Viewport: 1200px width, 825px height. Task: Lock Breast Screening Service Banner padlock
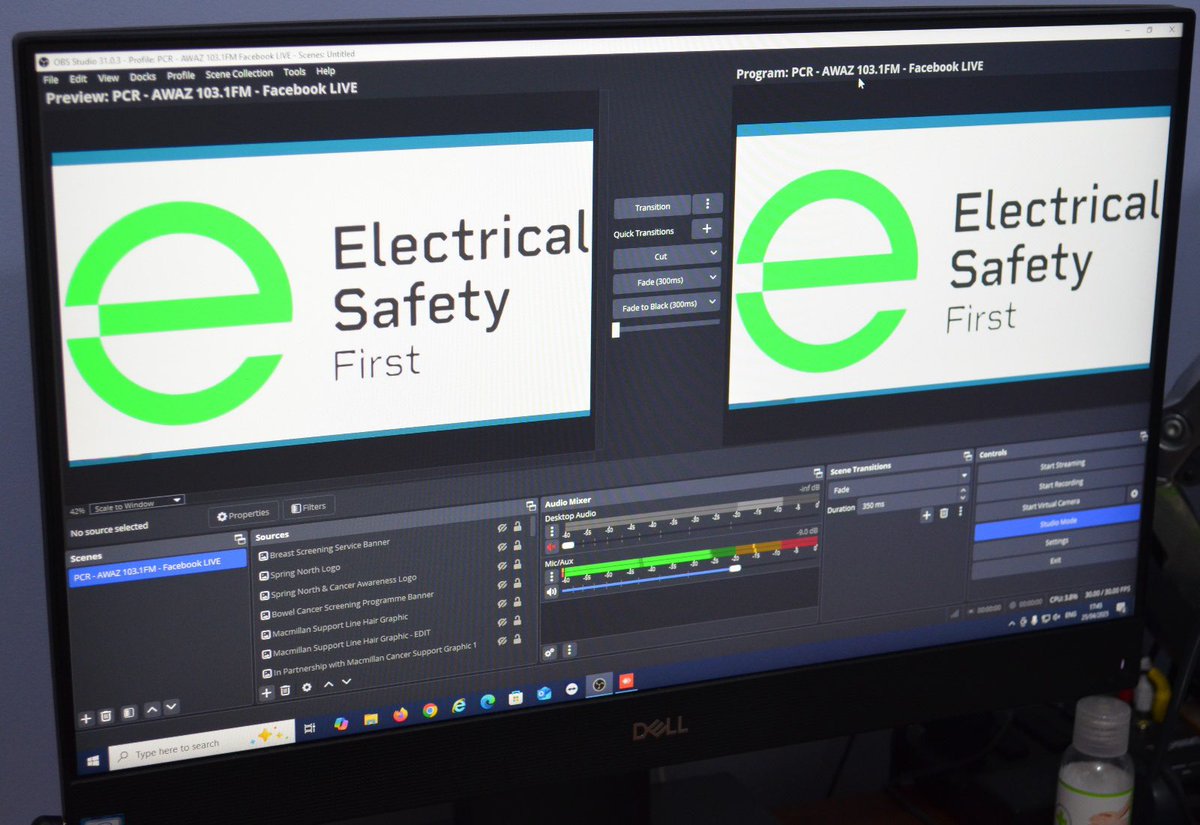click(x=518, y=525)
